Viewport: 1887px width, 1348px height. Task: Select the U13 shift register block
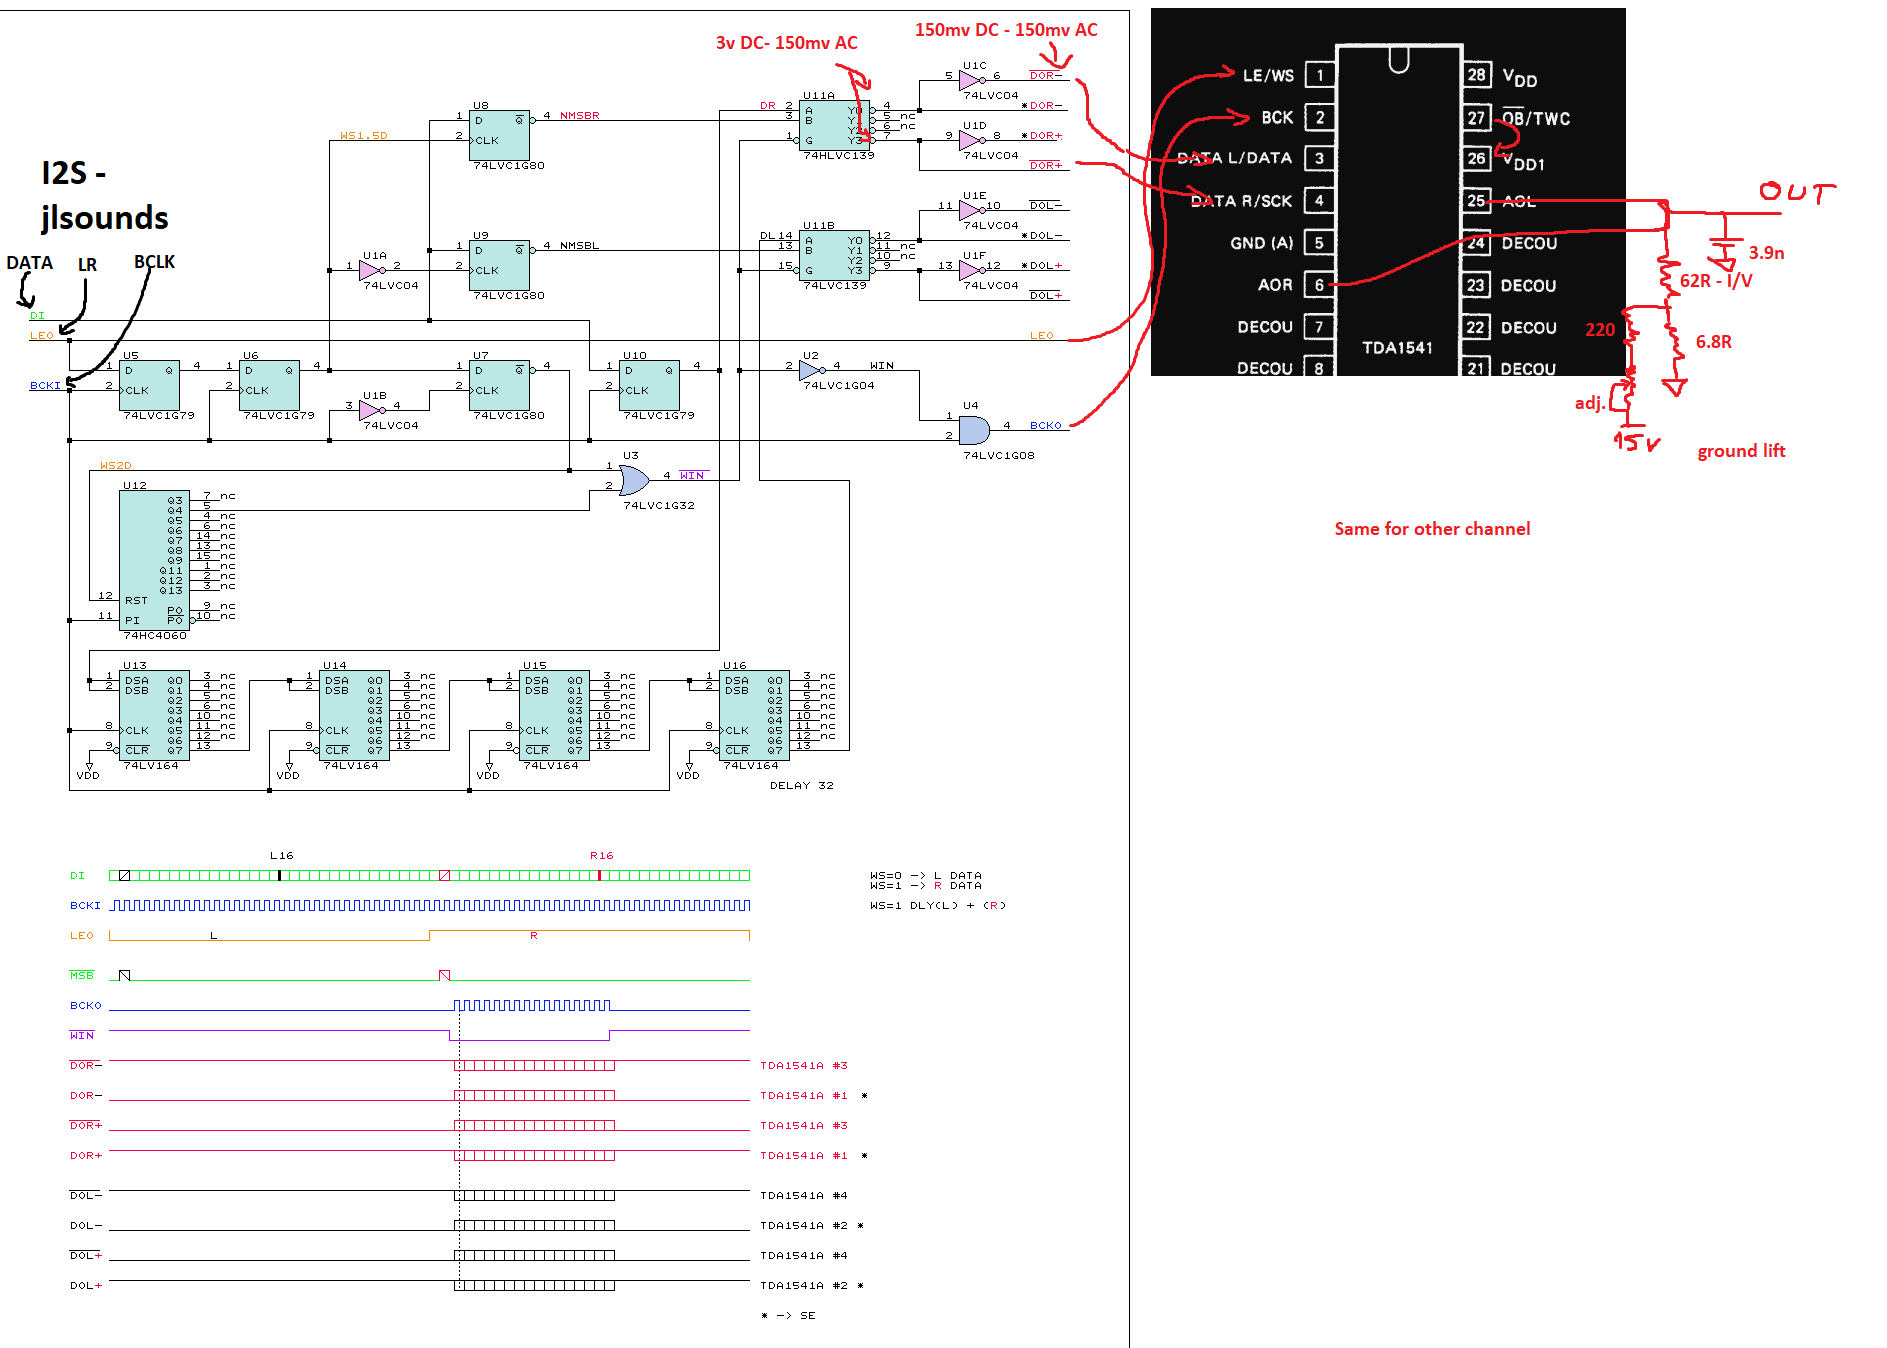pos(154,715)
